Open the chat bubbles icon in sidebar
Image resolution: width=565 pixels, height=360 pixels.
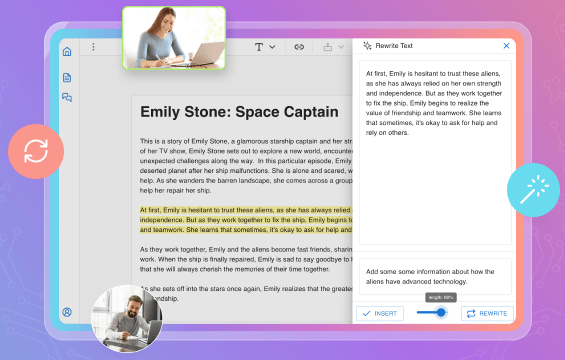tap(67, 97)
